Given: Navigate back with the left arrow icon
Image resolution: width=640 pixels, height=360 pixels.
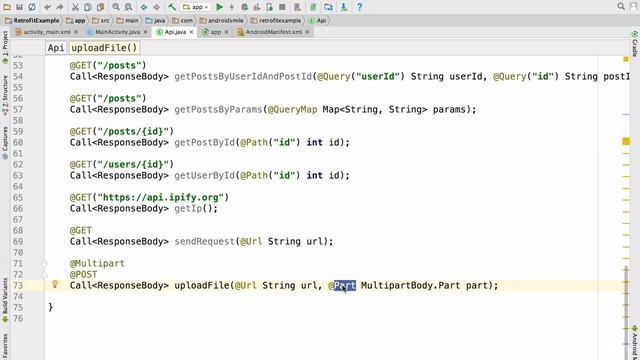Looking at the screenshot, I should coord(144,7).
